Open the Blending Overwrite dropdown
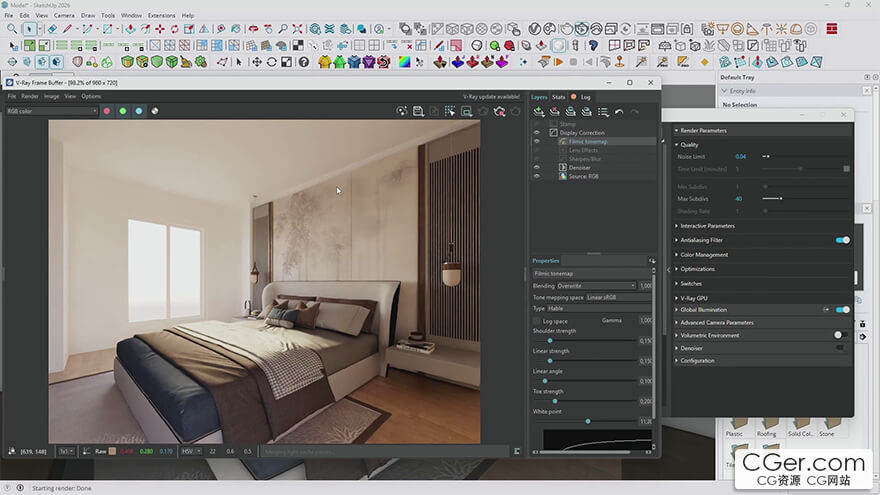 (596, 286)
